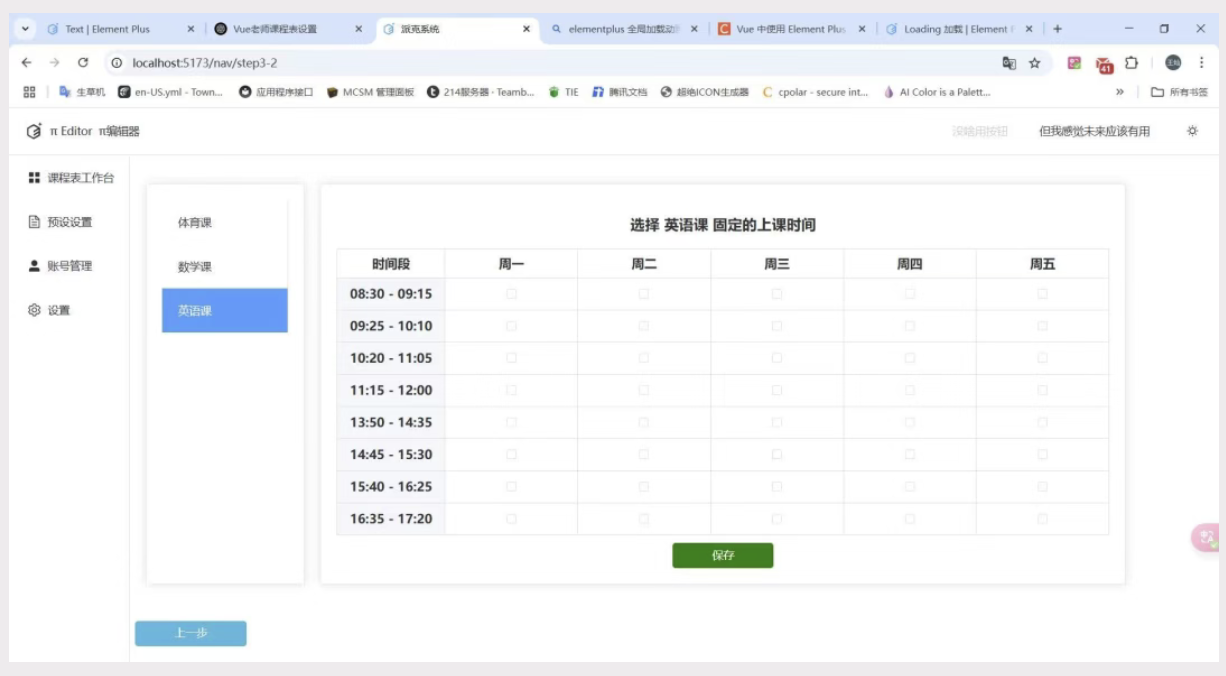
Task: Bookmark this page with the star icon
Action: click(1035, 63)
